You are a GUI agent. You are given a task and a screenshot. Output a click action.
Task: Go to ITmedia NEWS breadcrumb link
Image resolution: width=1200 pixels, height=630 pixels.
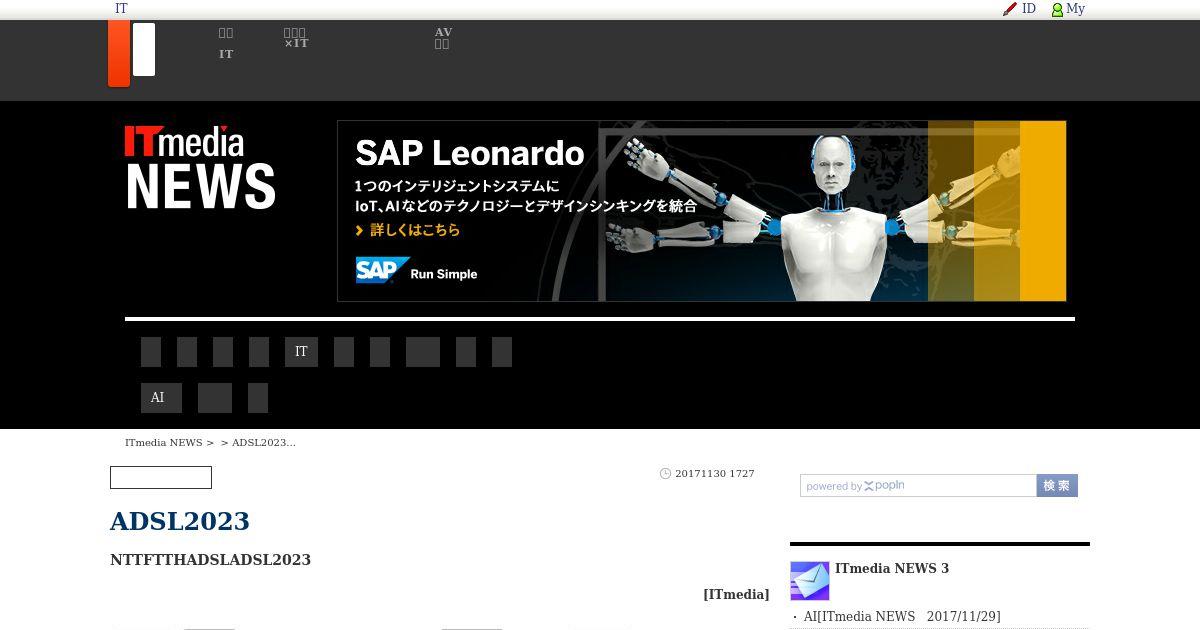[x=163, y=442]
